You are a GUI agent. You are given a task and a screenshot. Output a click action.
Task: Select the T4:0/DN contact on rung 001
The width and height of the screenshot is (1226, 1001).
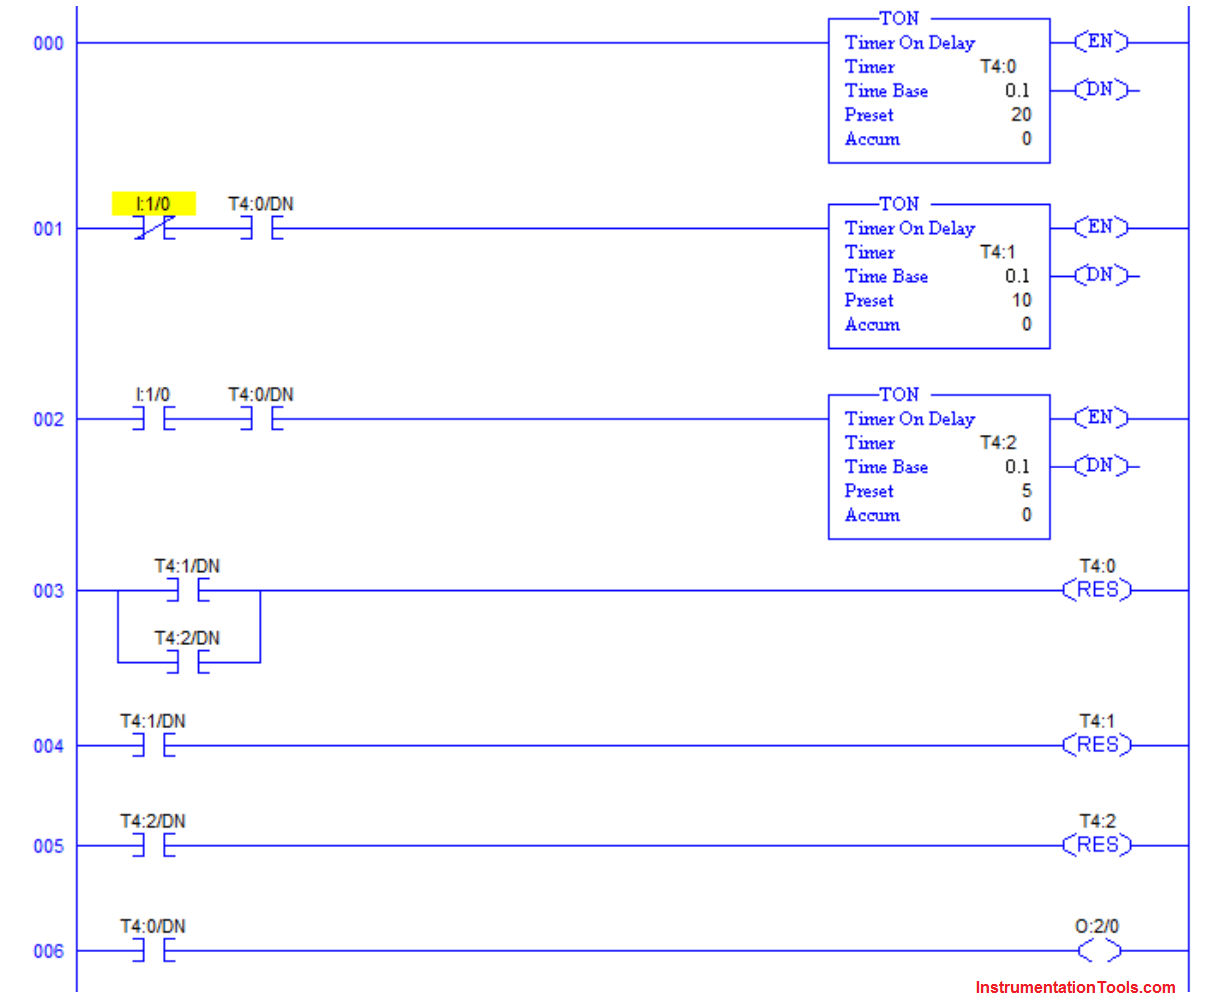coord(262,226)
